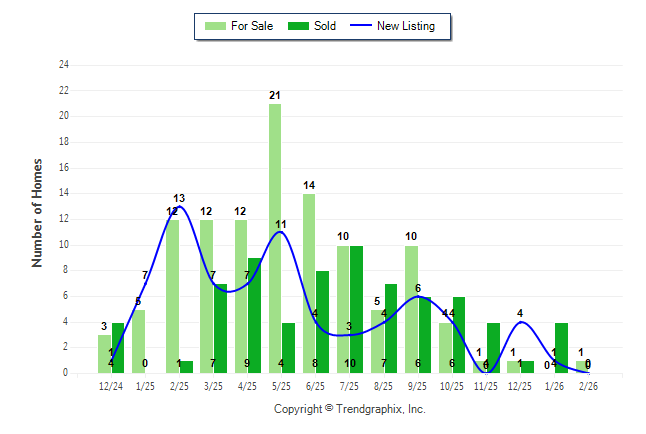Click the light green For Sale legend swatch
The width and height of the screenshot is (646, 434).
[x=214, y=26]
